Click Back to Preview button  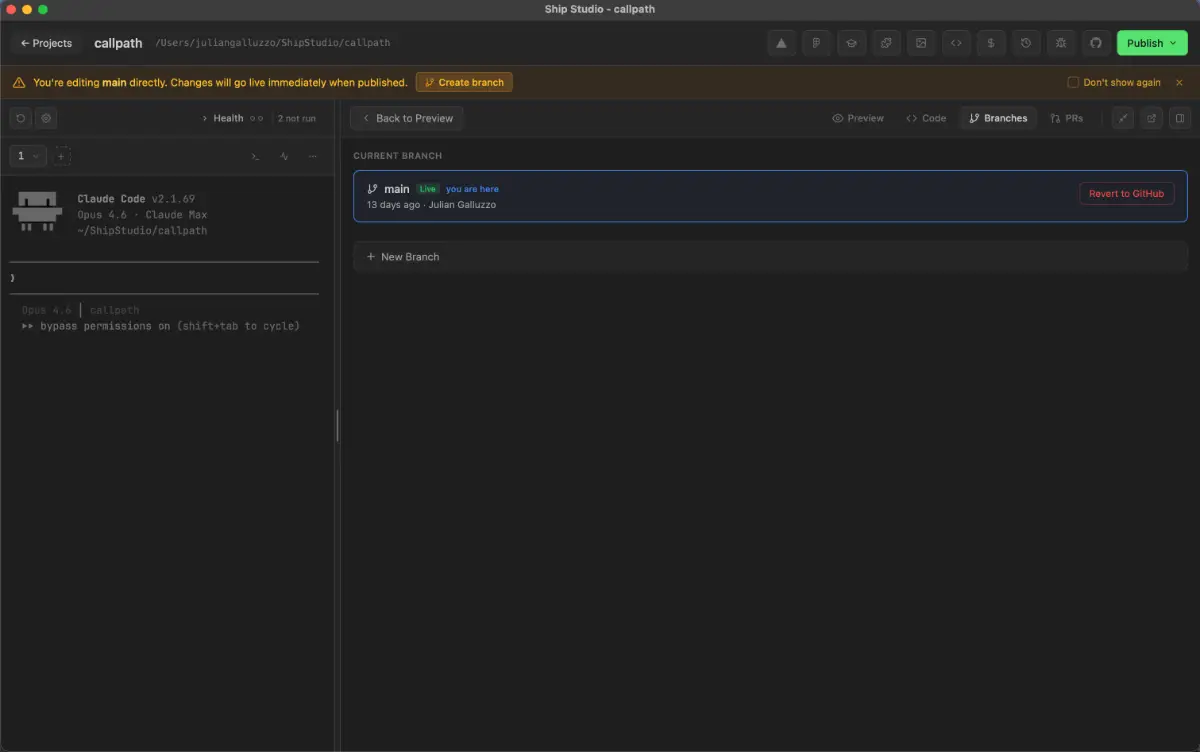[x=407, y=118]
